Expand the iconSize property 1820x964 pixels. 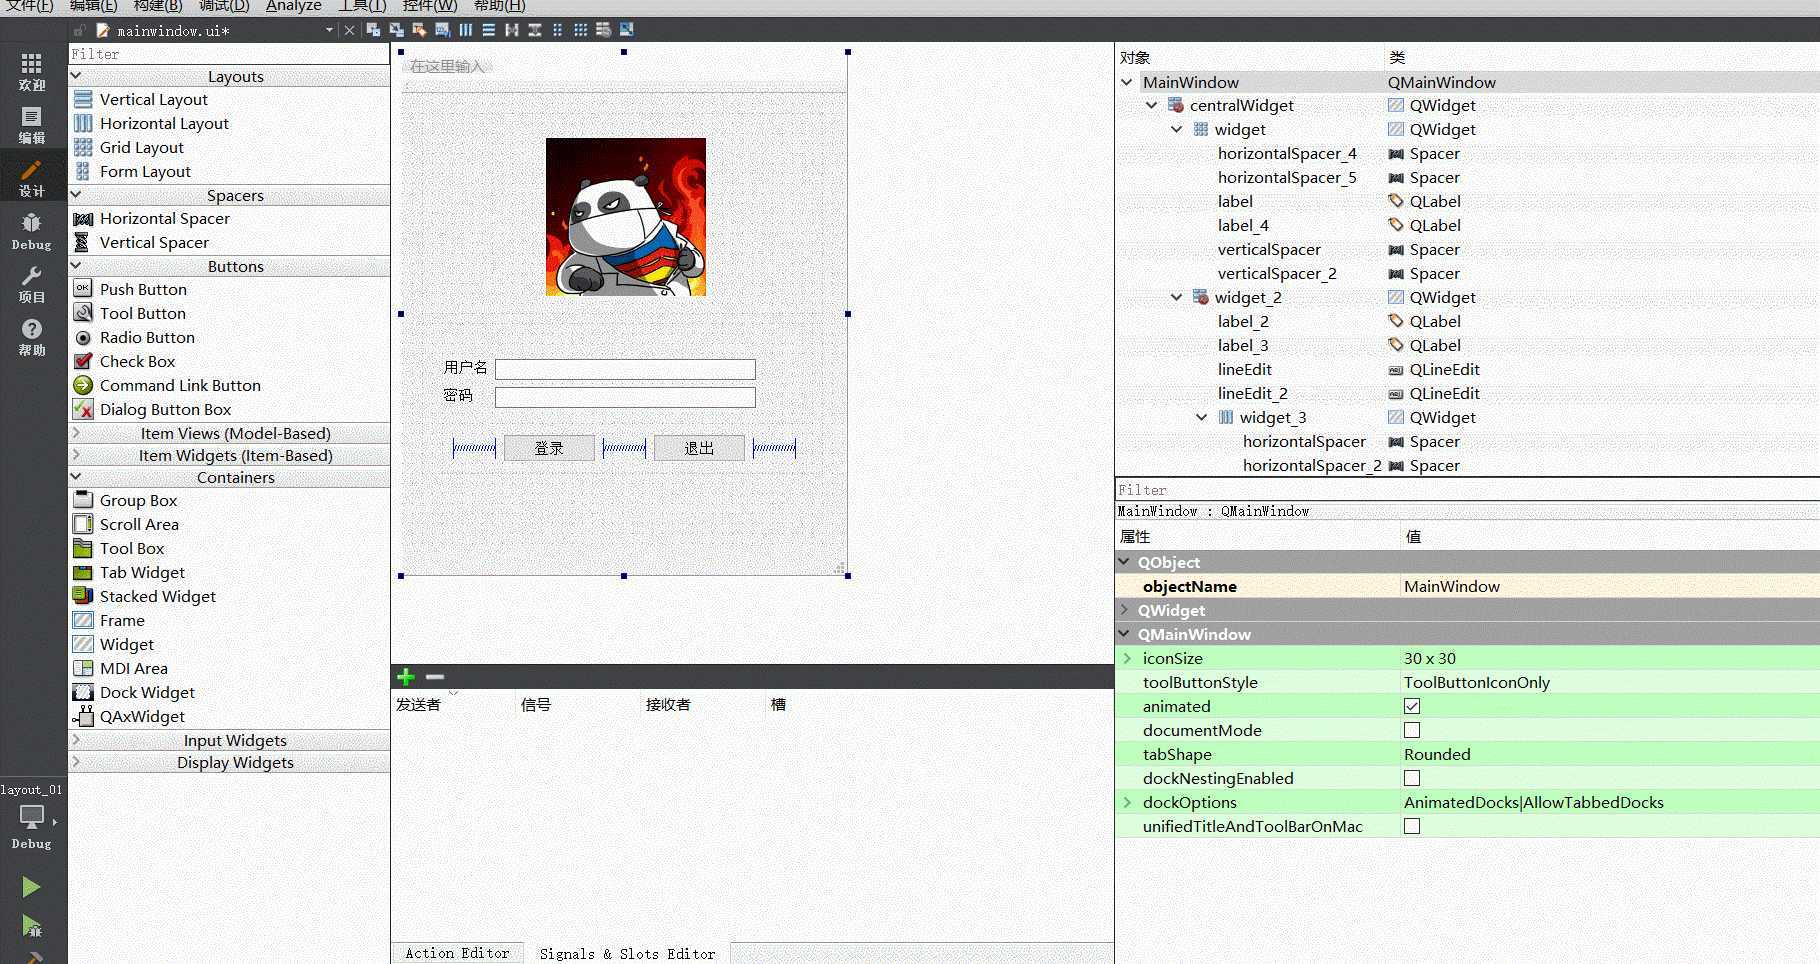1127,658
